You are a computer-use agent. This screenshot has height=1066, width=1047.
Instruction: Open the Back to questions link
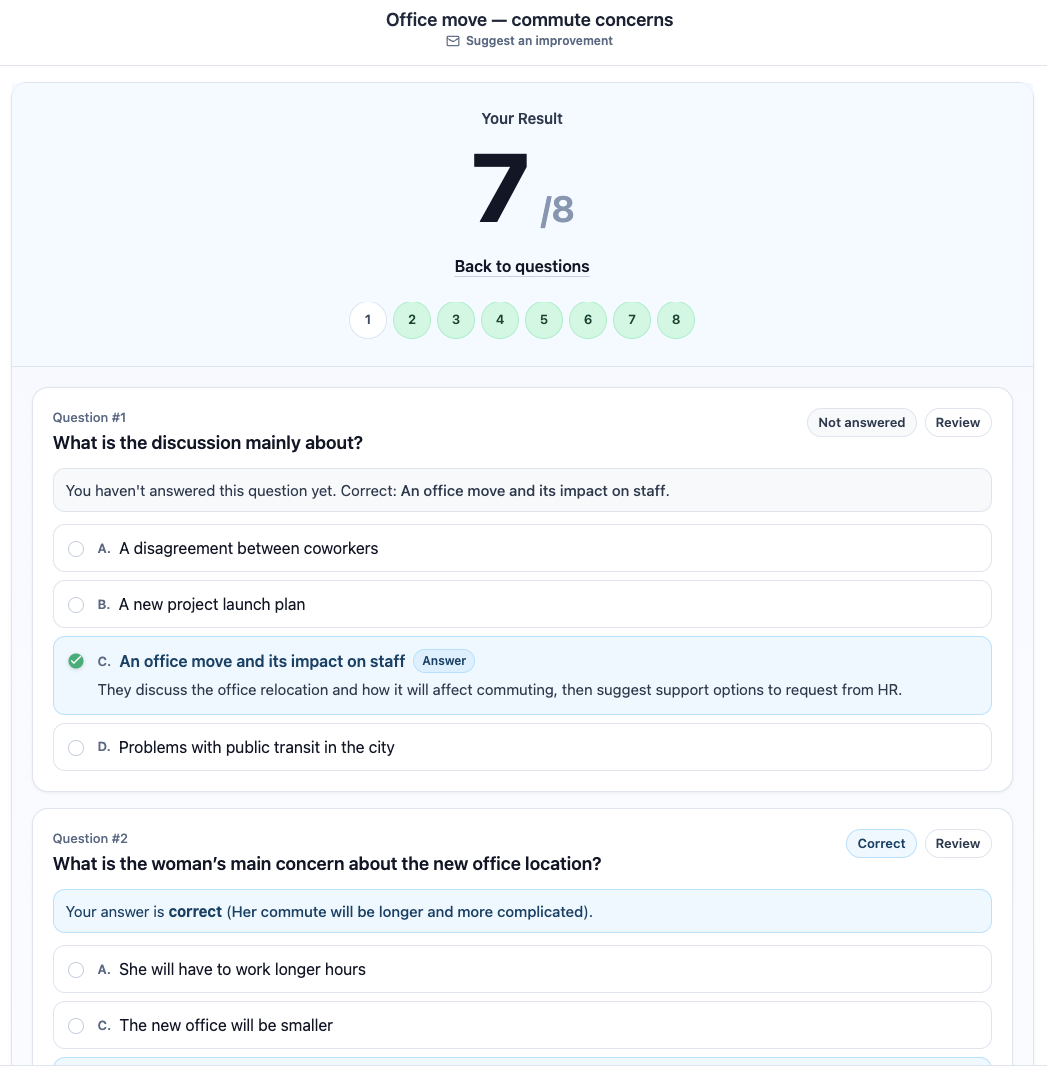tap(522, 266)
